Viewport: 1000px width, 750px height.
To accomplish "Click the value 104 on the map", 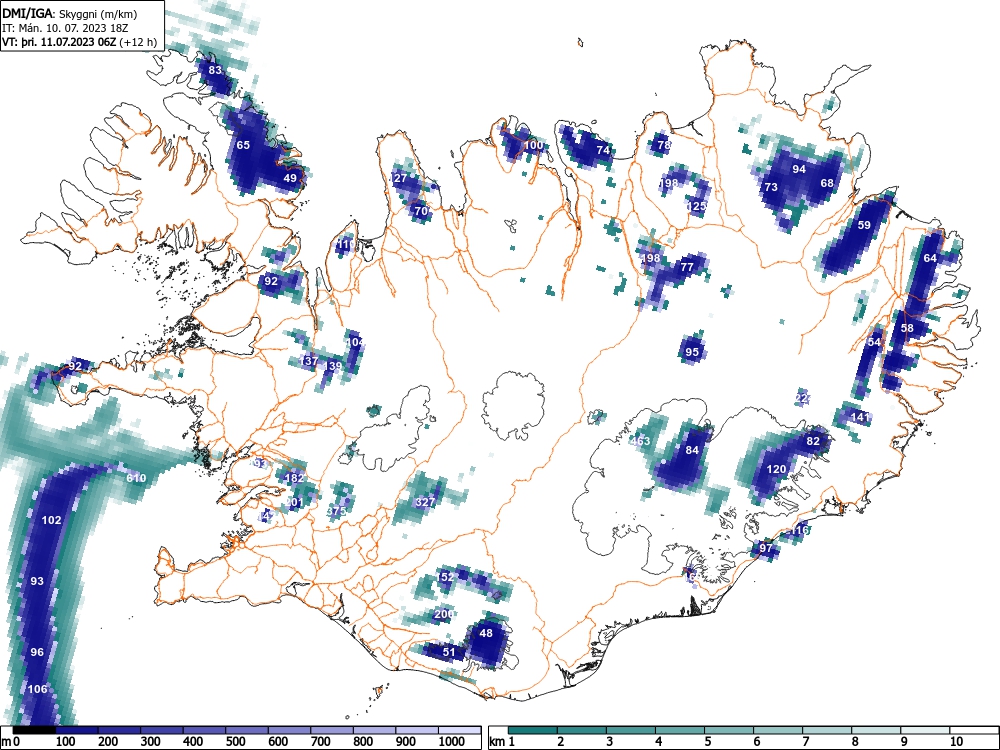I will (355, 342).
